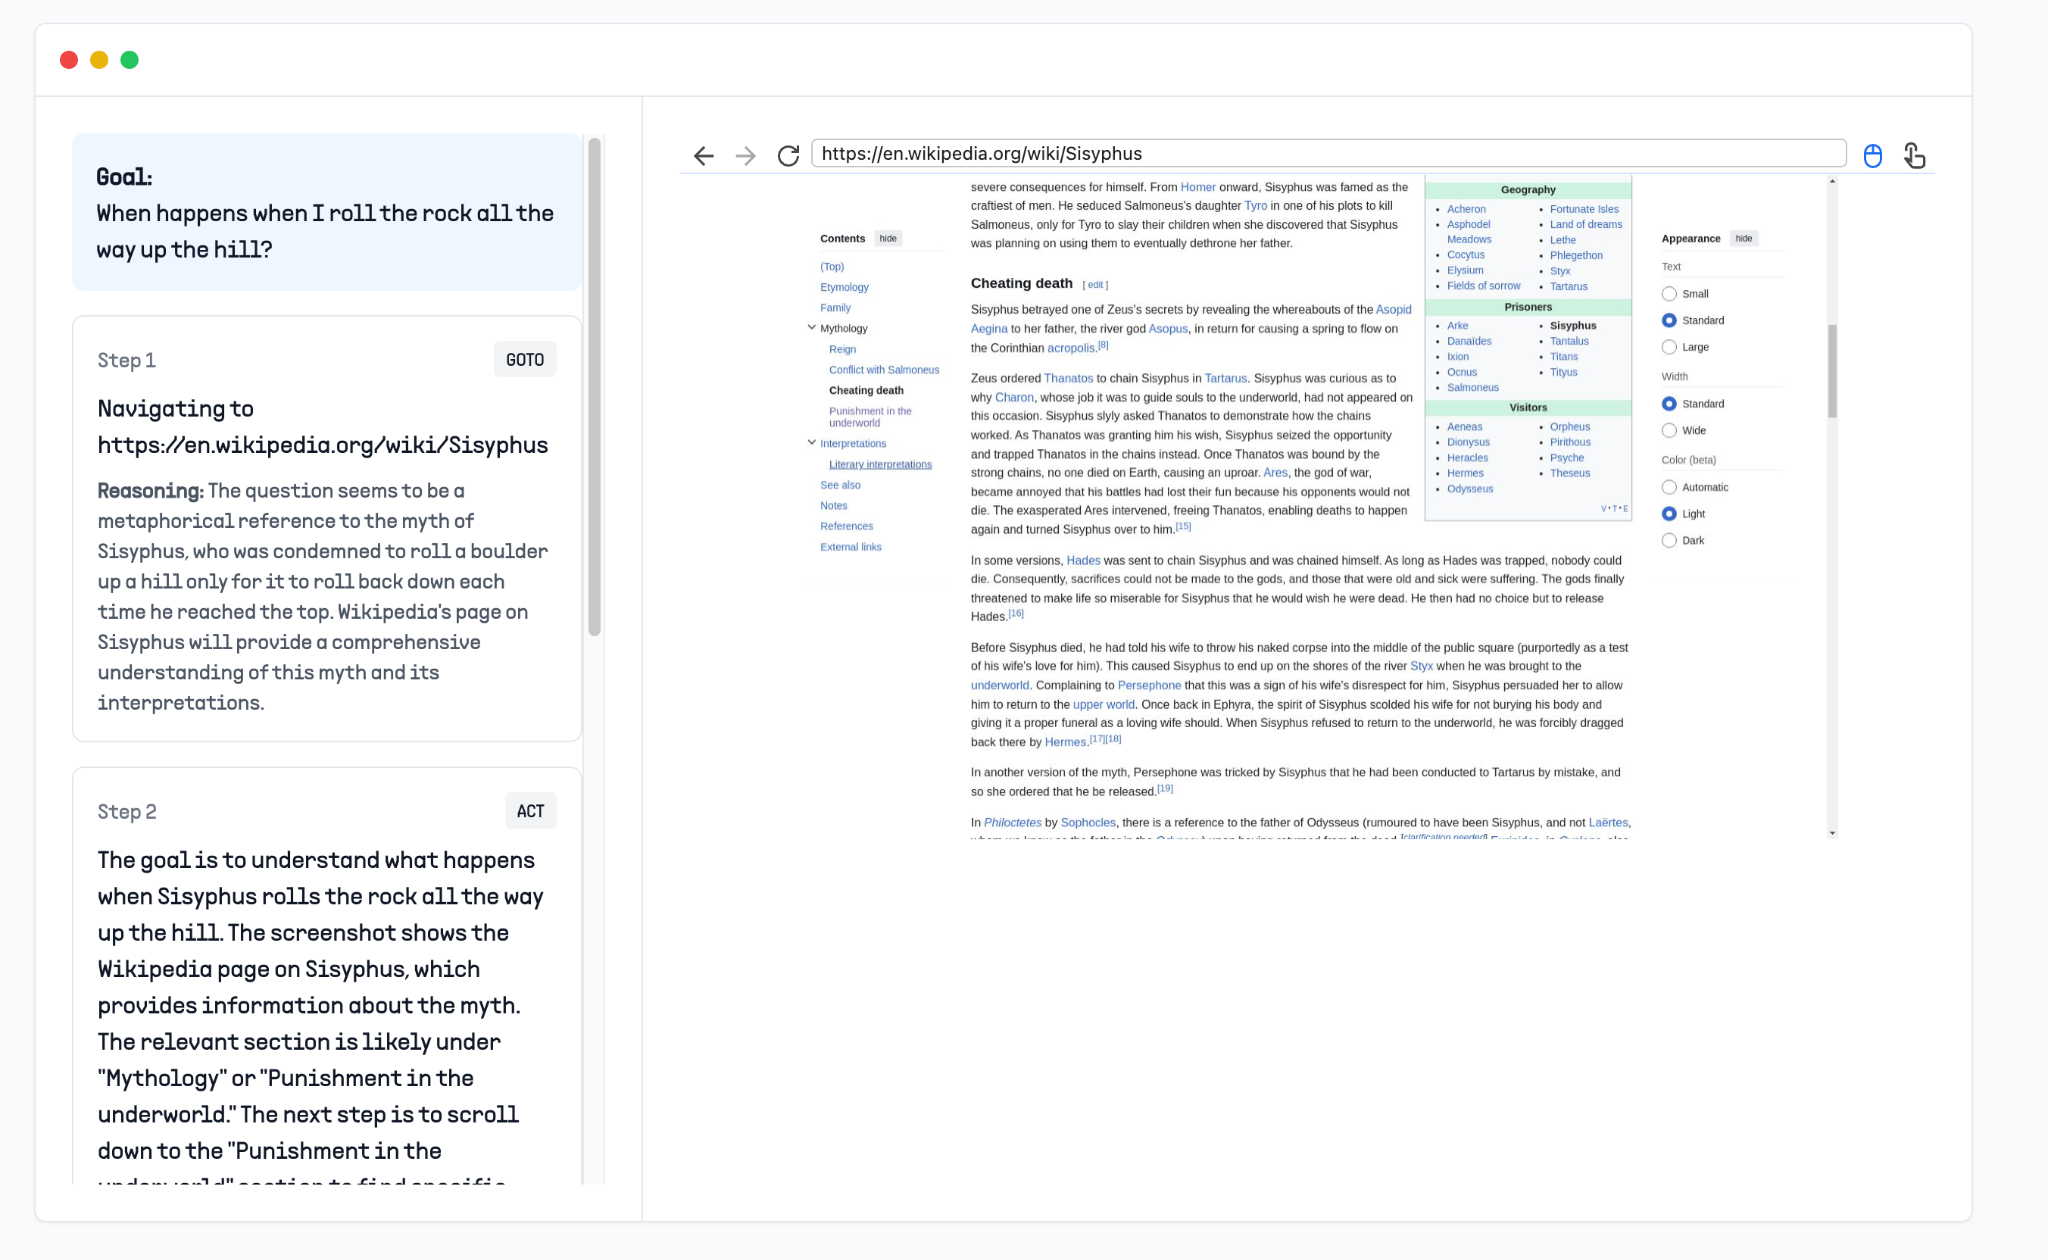Click the browser forward arrow
The width and height of the screenshot is (2048, 1260).
point(745,155)
